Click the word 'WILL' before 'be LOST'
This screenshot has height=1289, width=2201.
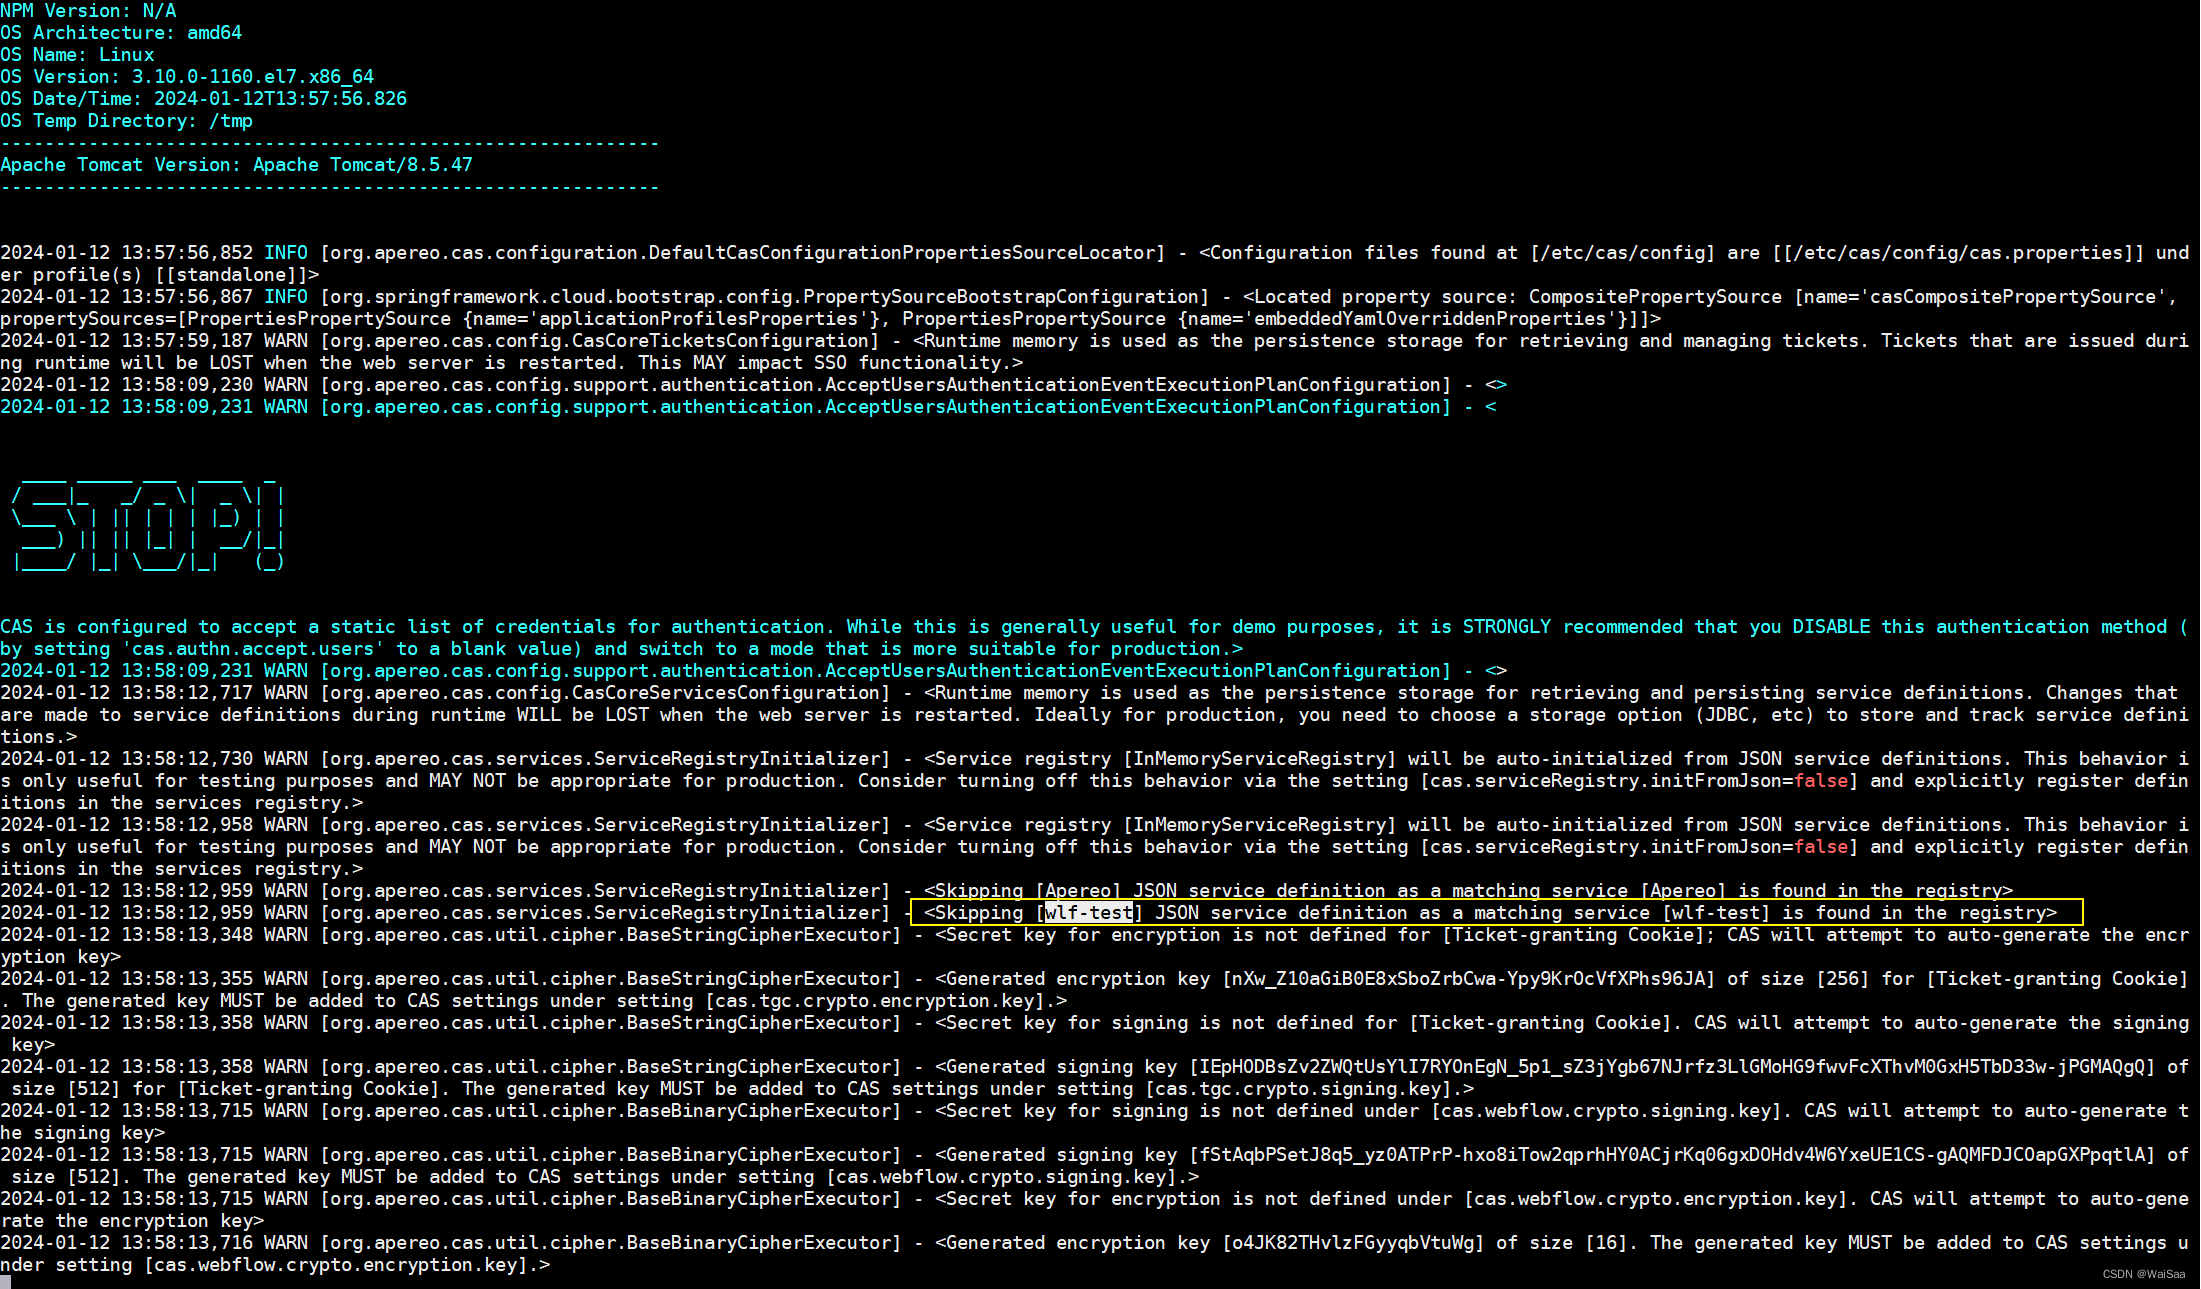coord(539,715)
